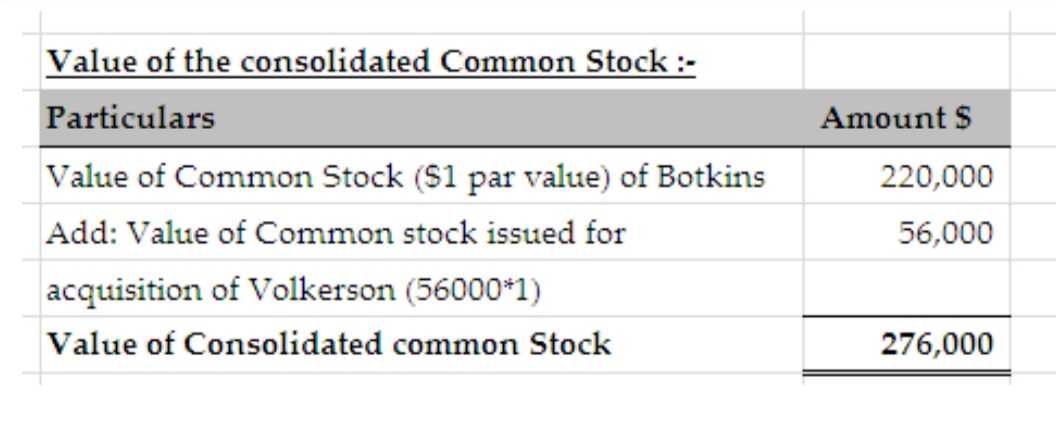Select the 'Value of the consolidated Common Stock' title cell
Screen dimensions: 1056x426
pos(372,63)
